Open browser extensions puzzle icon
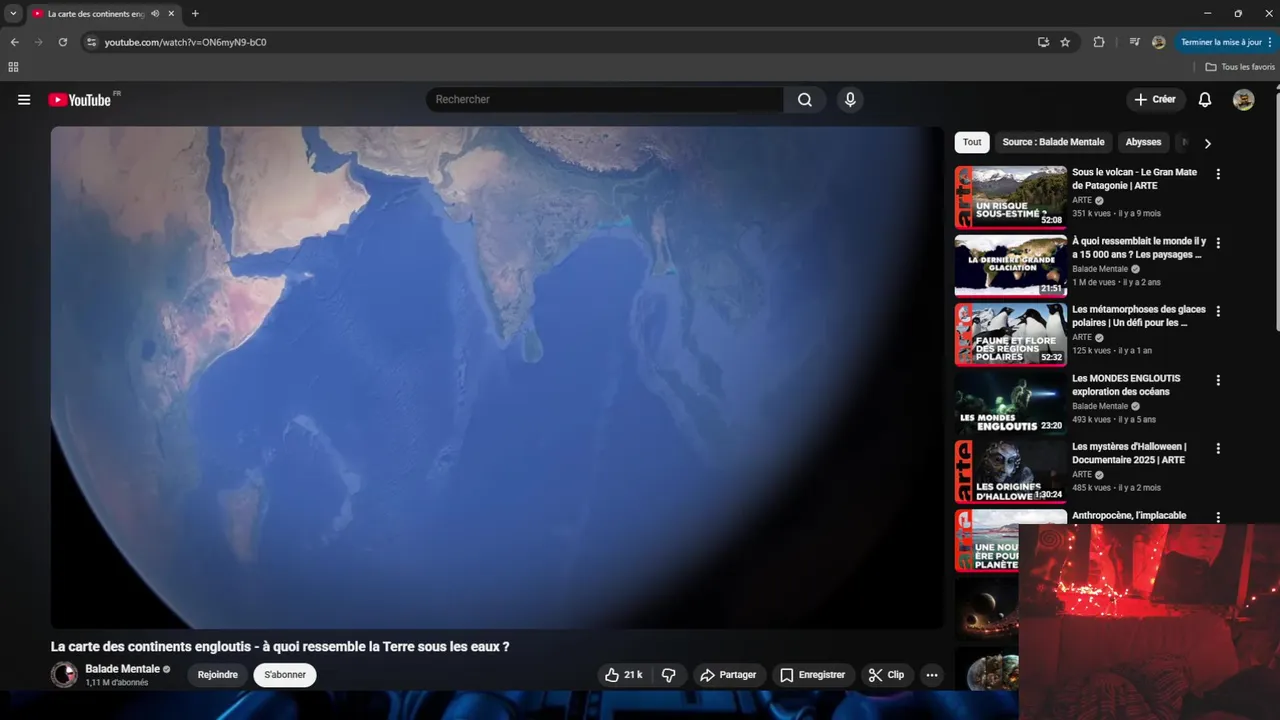This screenshot has height=720, width=1280. coord(1099,42)
